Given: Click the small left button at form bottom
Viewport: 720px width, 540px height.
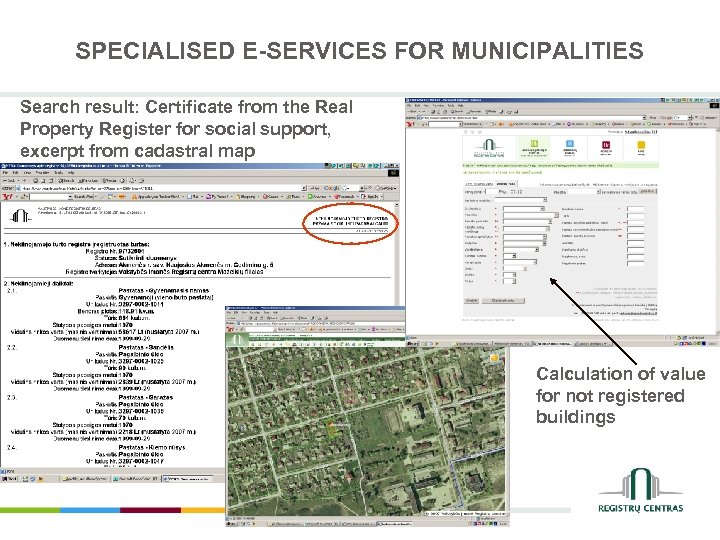Looking at the screenshot, I should coord(472,301).
